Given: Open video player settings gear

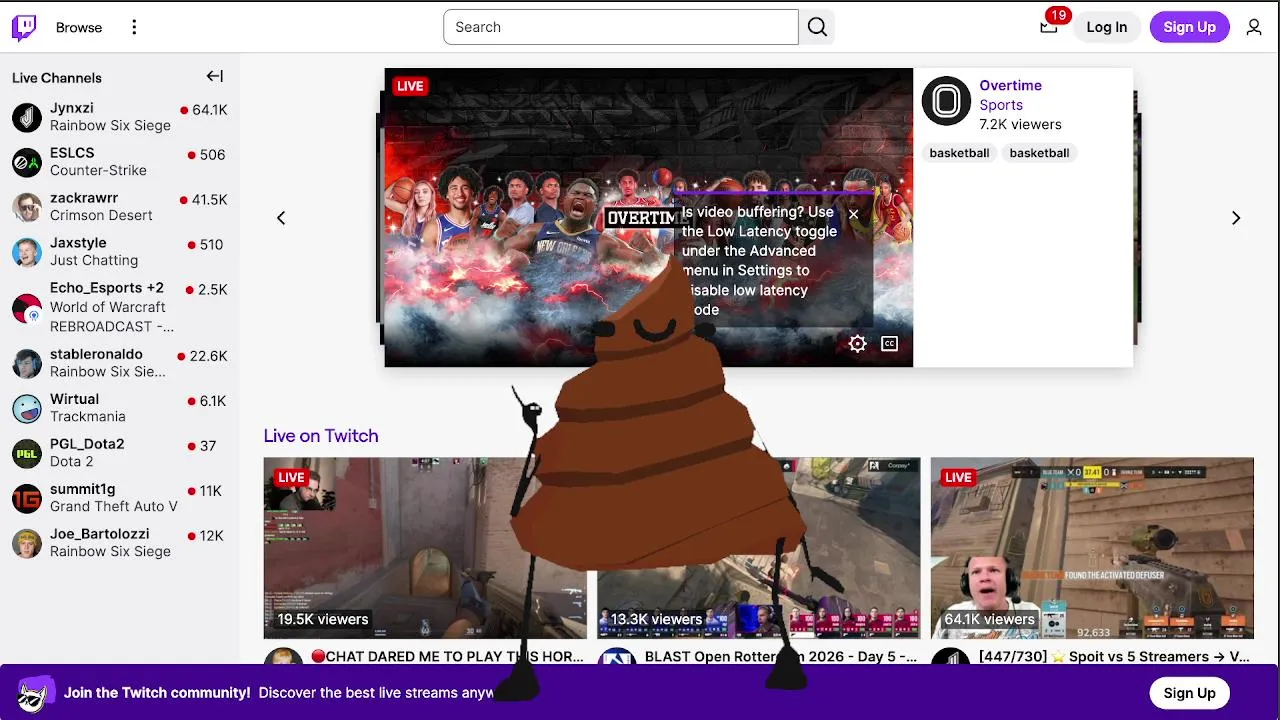Looking at the screenshot, I should [x=857, y=344].
